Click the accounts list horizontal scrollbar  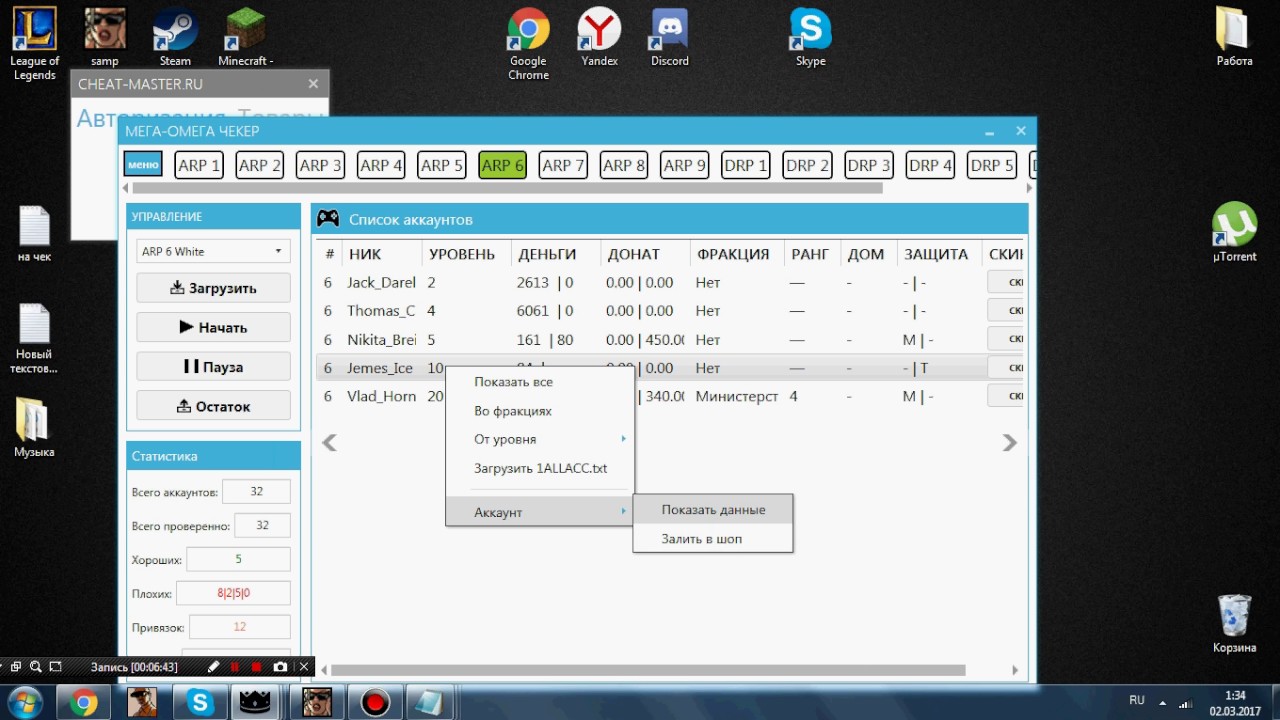pos(649,670)
